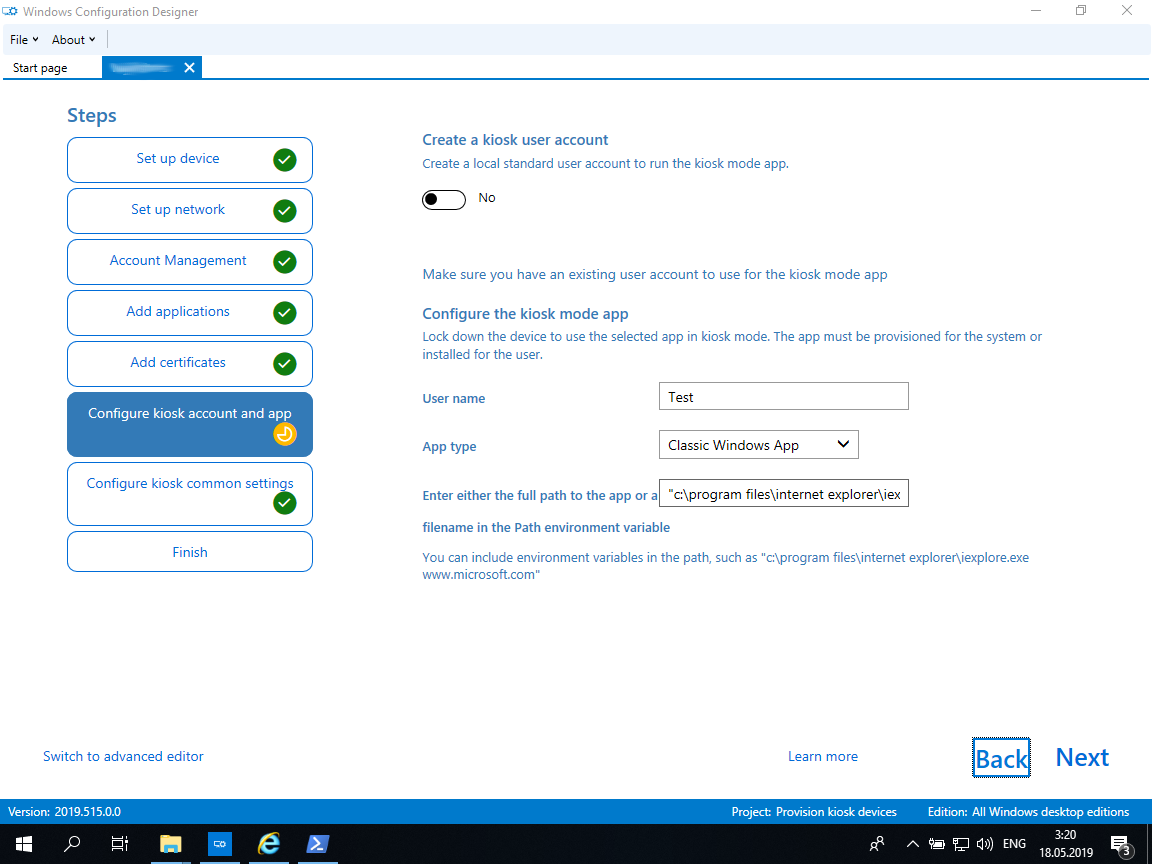Click the app icon in title bar
This screenshot has height=864, width=1152.
pyautogui.click(x=10, y=12)
